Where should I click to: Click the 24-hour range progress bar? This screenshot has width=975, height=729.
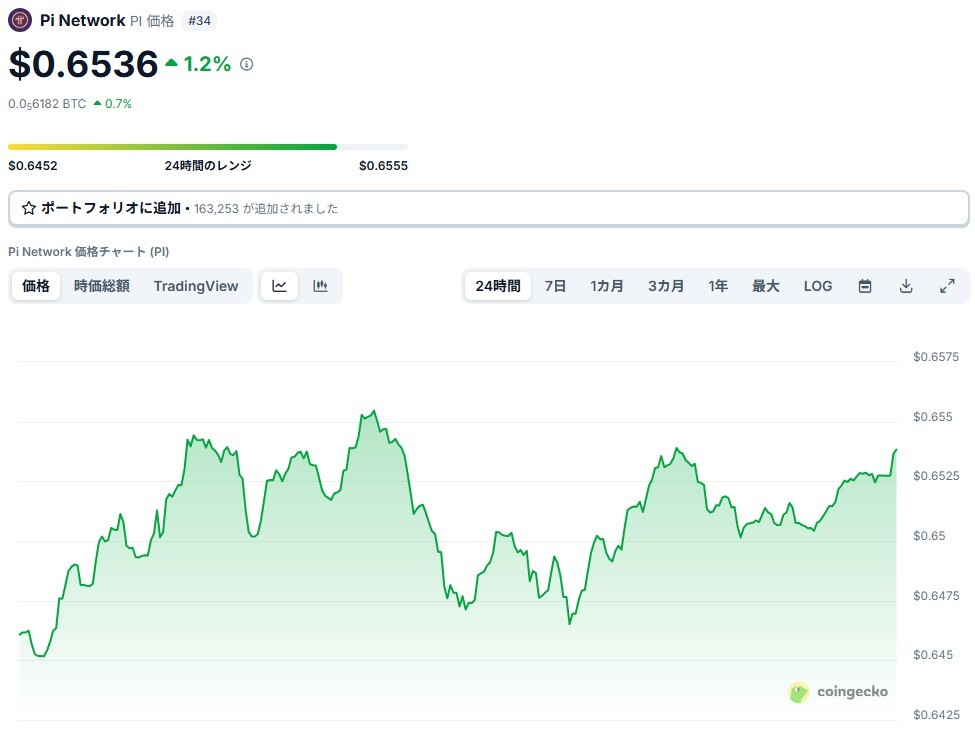pyautogui.click(x=208, y=147)
